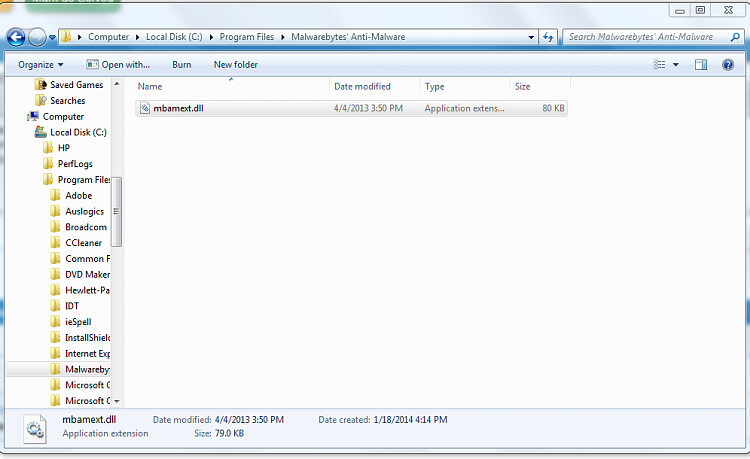
Task: Click the CCleaner folder icon
Action: [55, 242]
